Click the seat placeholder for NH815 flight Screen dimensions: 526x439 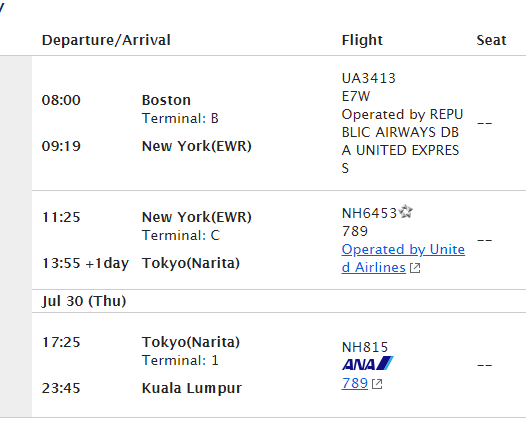(x=484, y=365)
